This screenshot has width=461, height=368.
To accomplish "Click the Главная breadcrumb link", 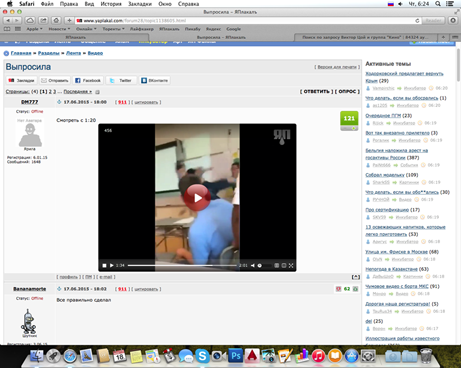I will click(21, 53).
